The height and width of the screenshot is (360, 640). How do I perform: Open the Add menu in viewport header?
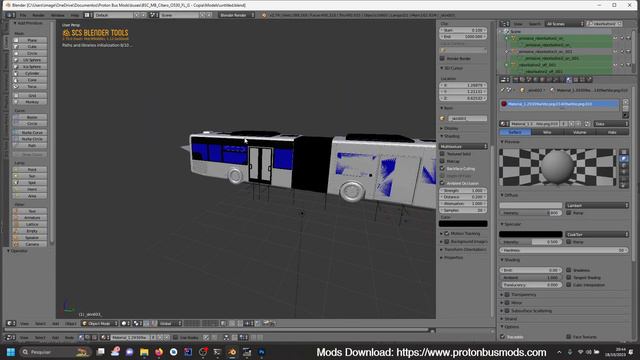point(56,324)
